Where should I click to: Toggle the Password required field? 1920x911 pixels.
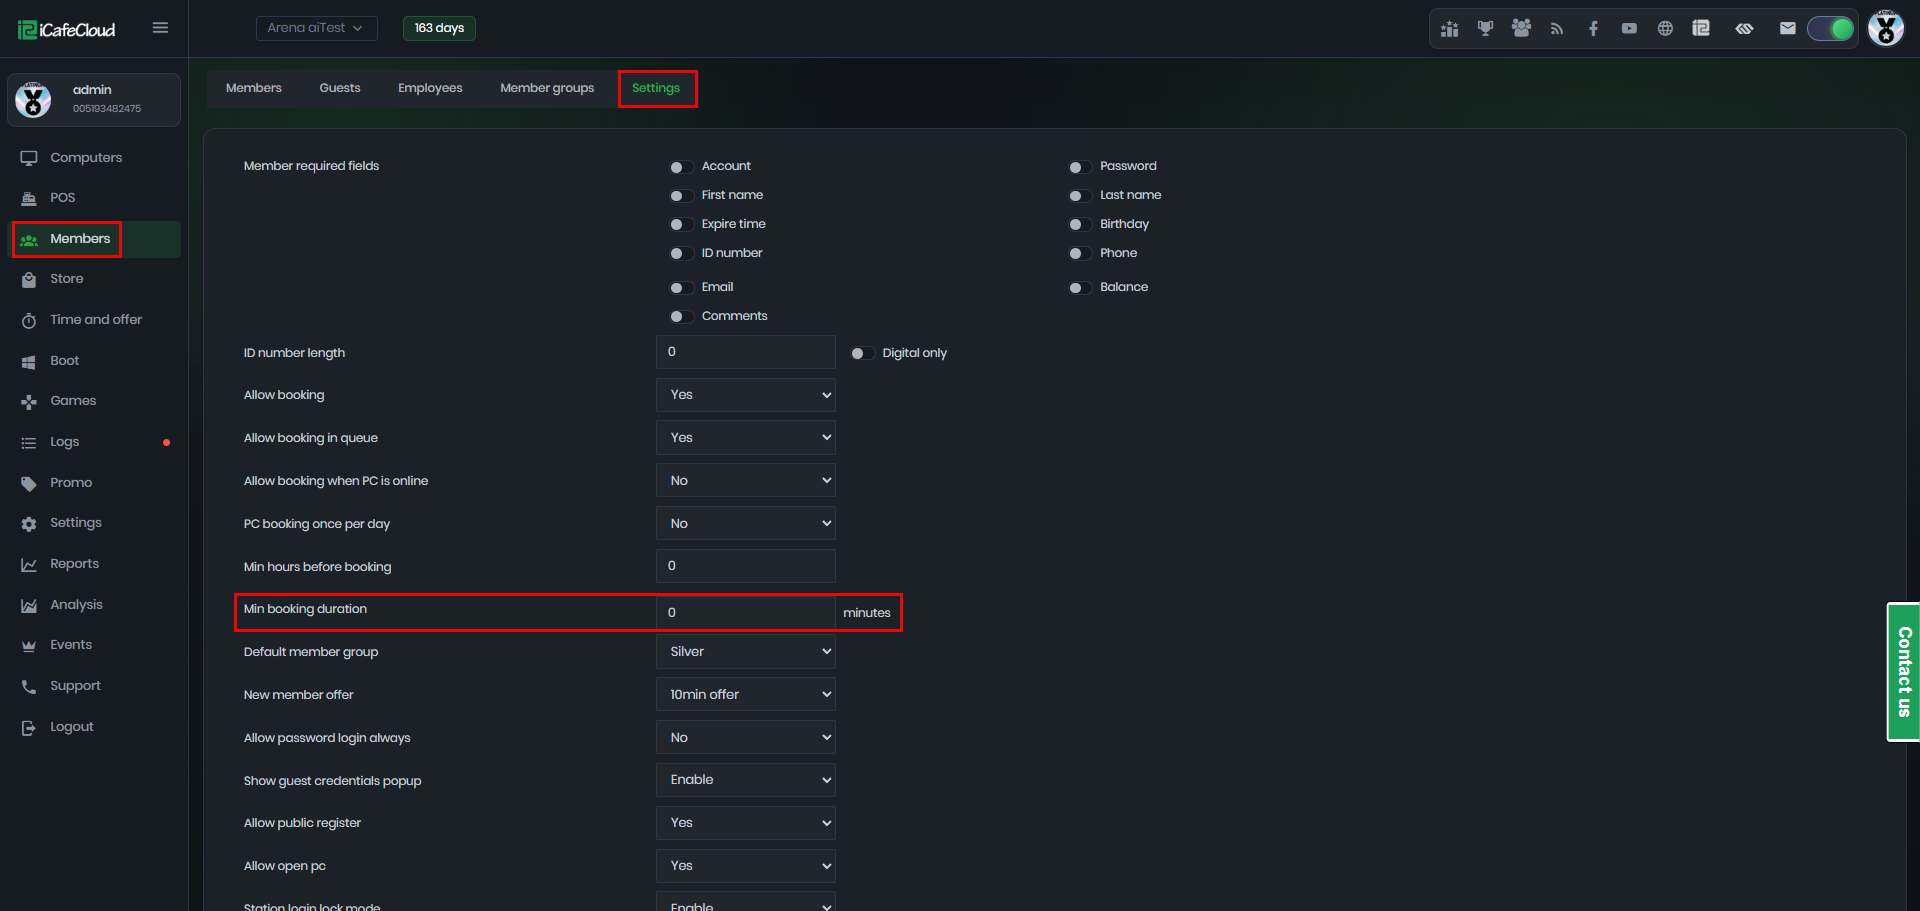tap(1080, 167)
